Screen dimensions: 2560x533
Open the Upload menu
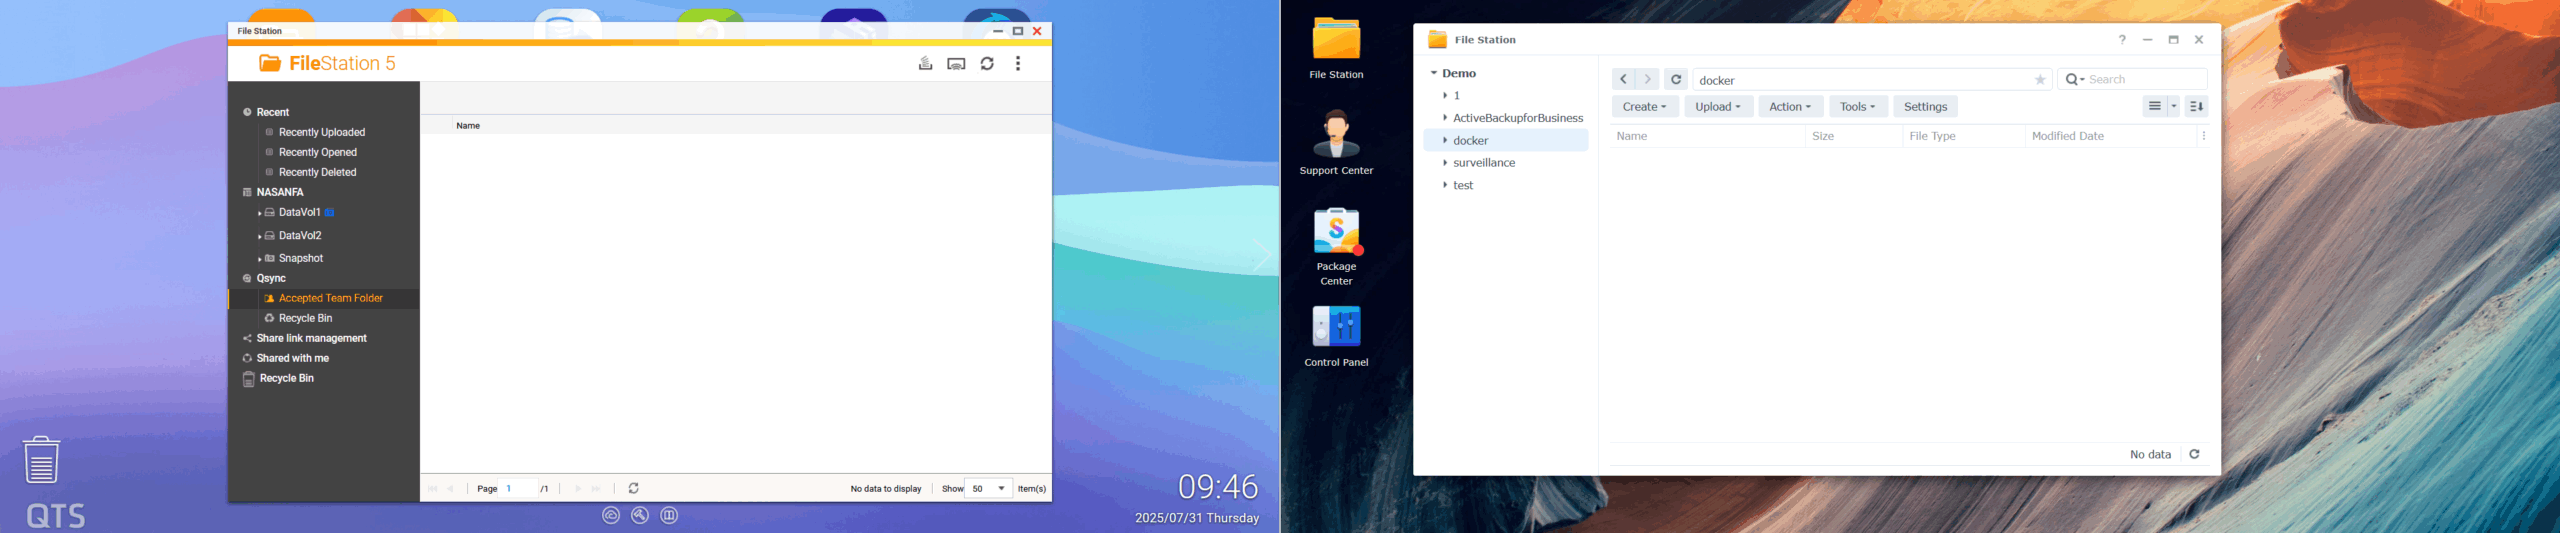coord(1718,106)
